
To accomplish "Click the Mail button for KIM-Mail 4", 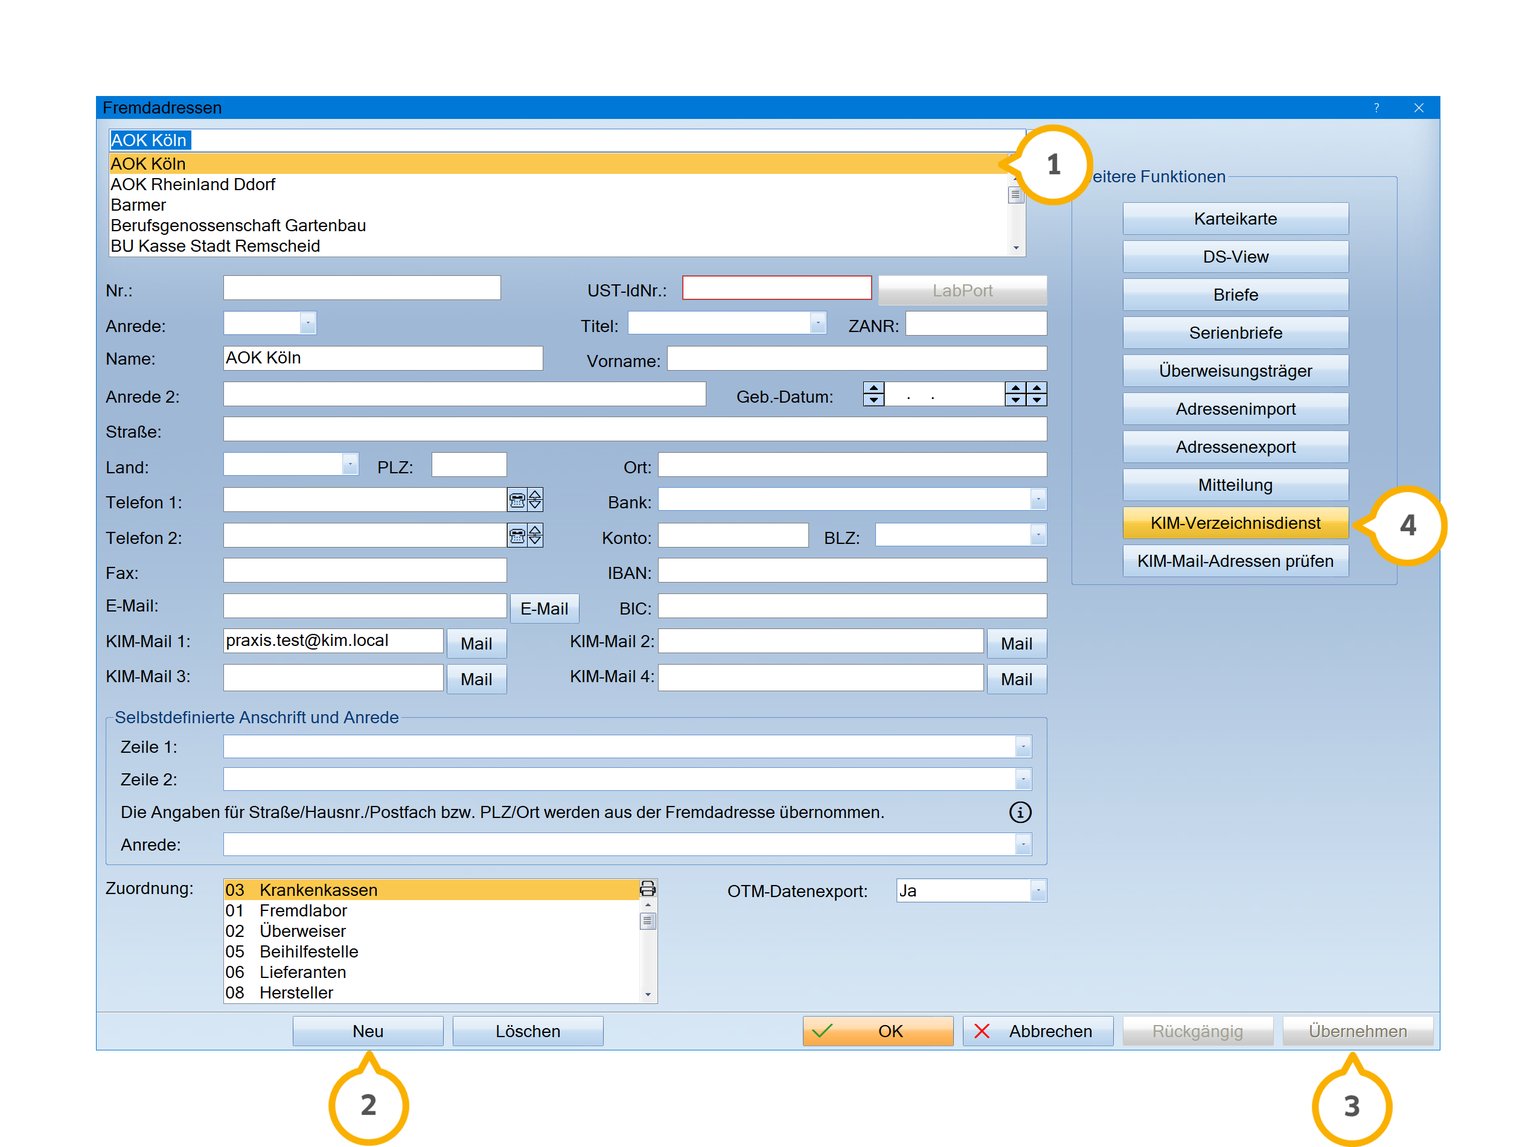I will pyautogui.click(x=1017, y=678).
